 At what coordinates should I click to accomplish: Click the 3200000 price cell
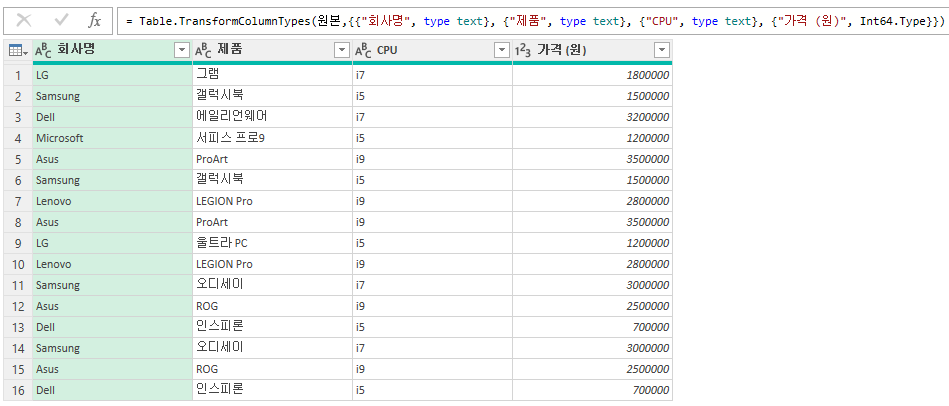point(593,117)
